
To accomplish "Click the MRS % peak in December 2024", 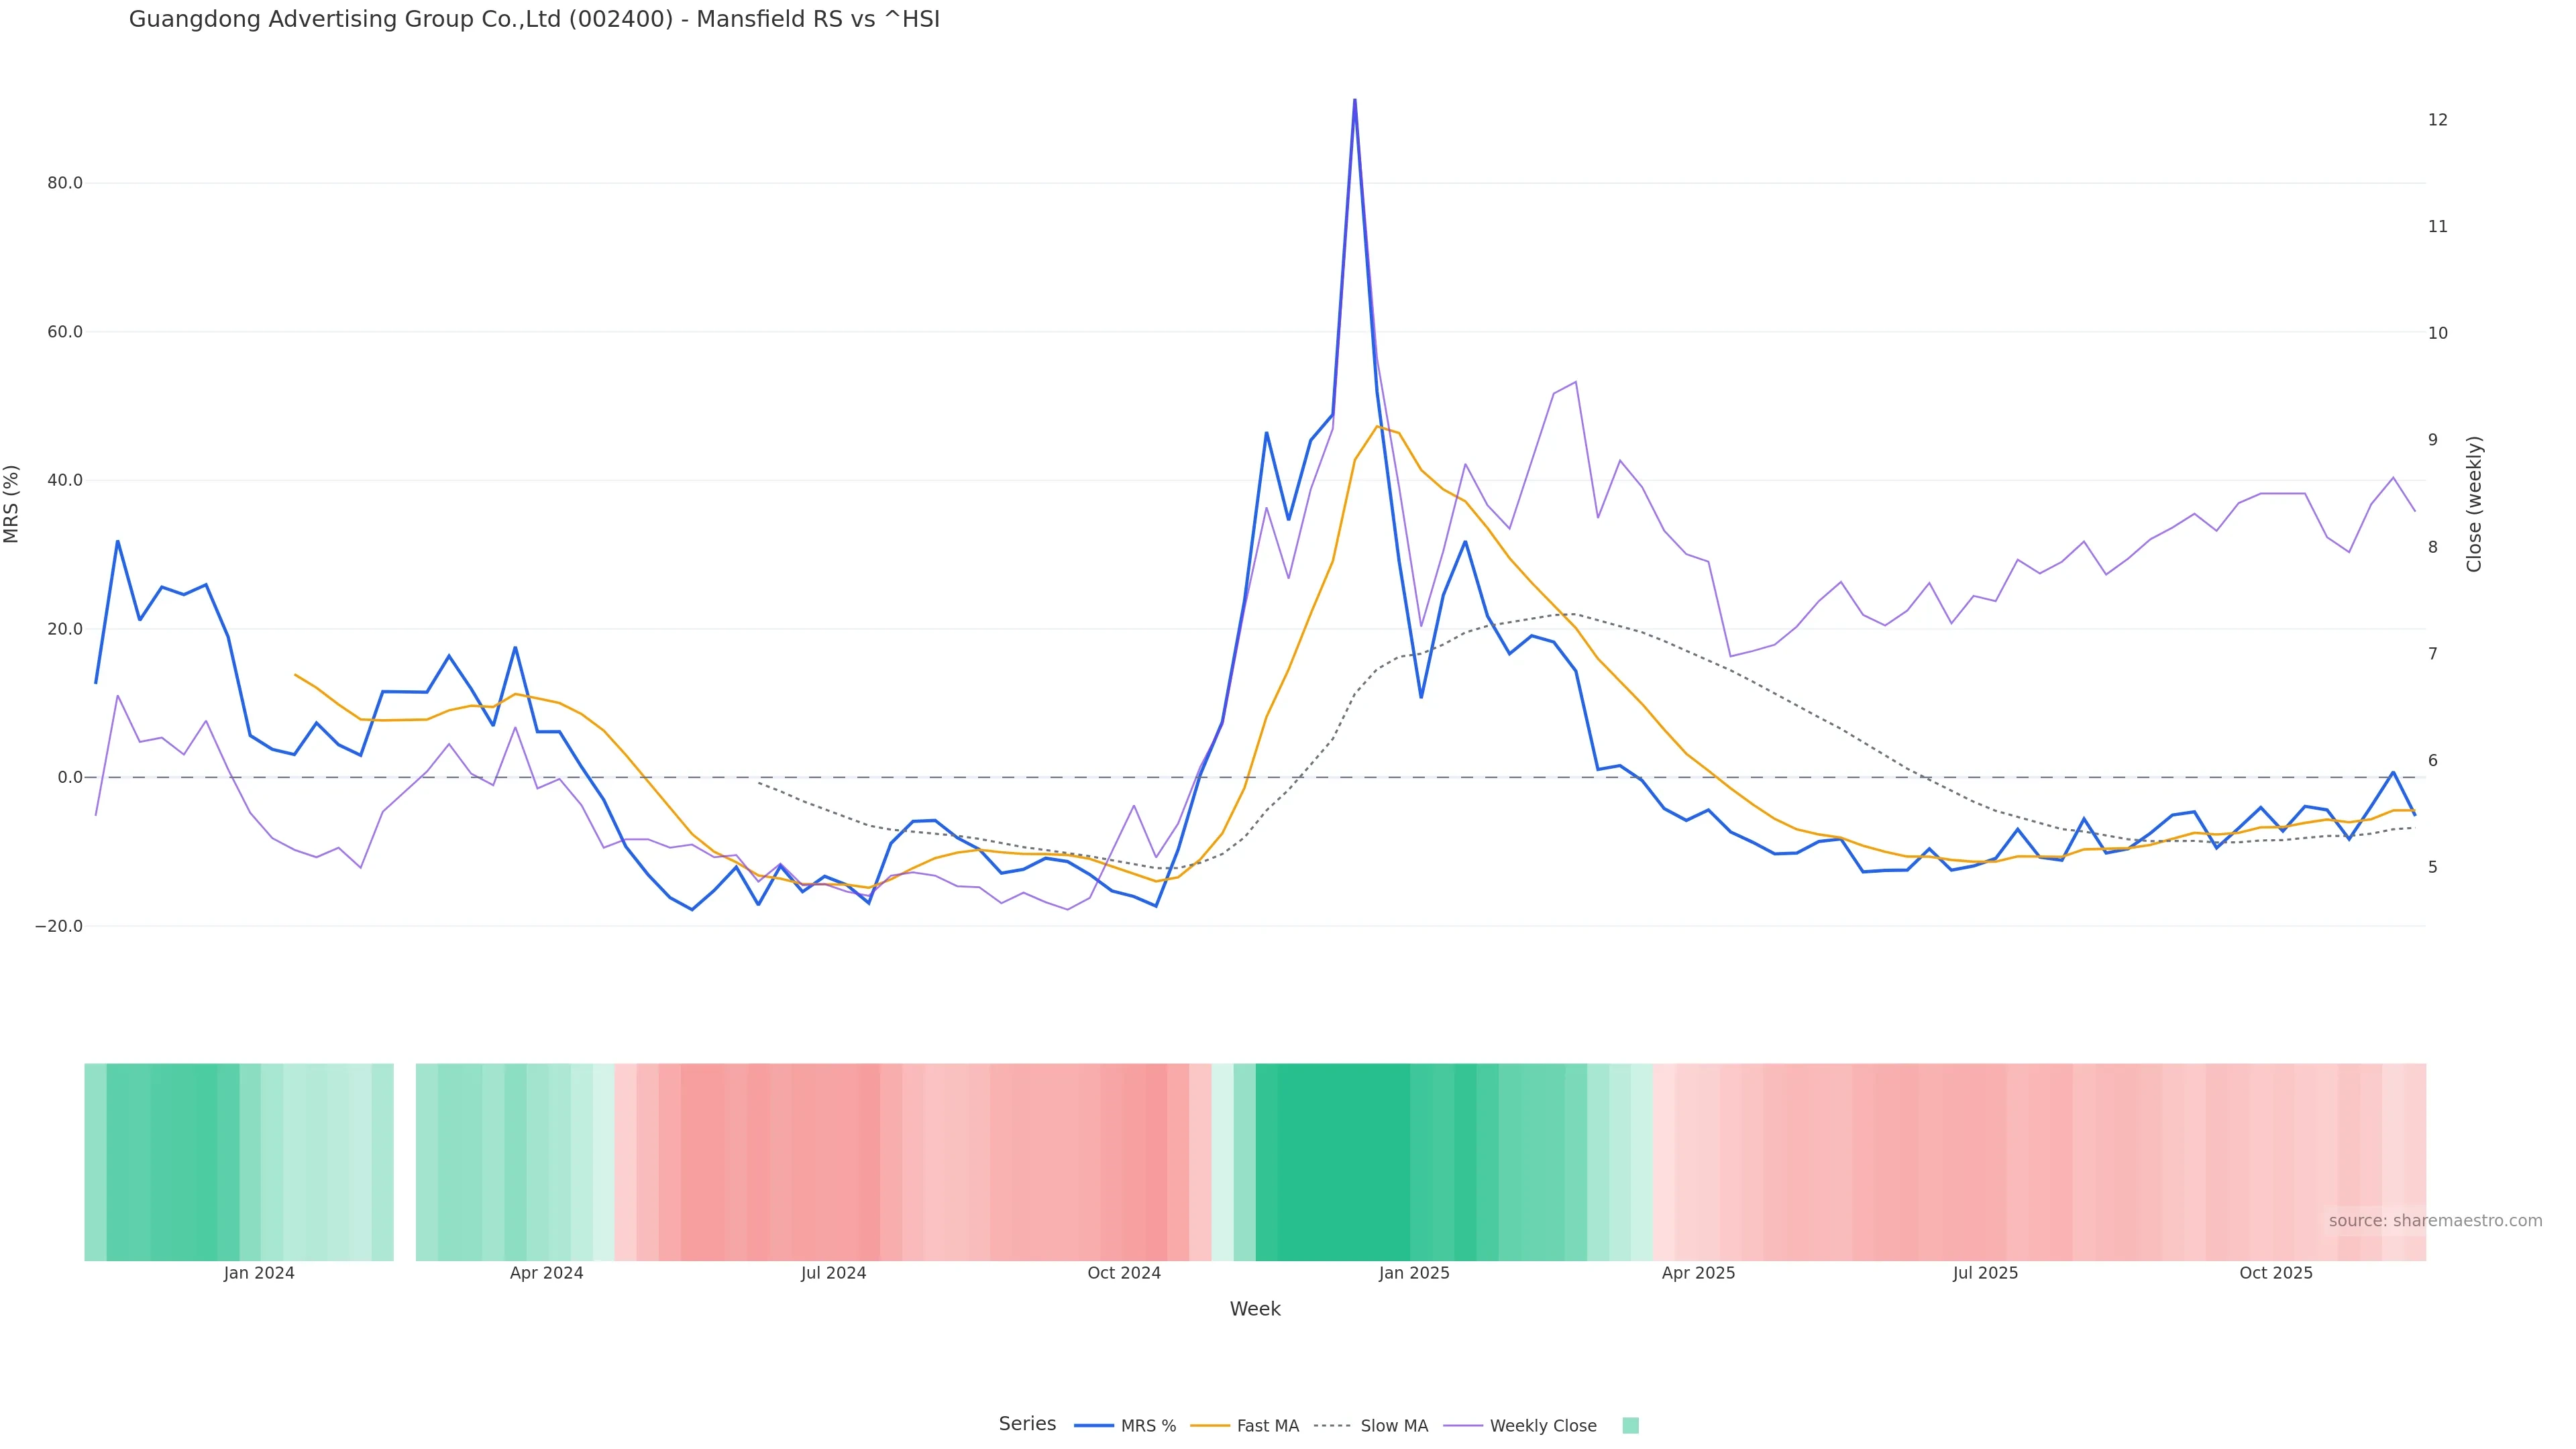I will coord(1355,100).
